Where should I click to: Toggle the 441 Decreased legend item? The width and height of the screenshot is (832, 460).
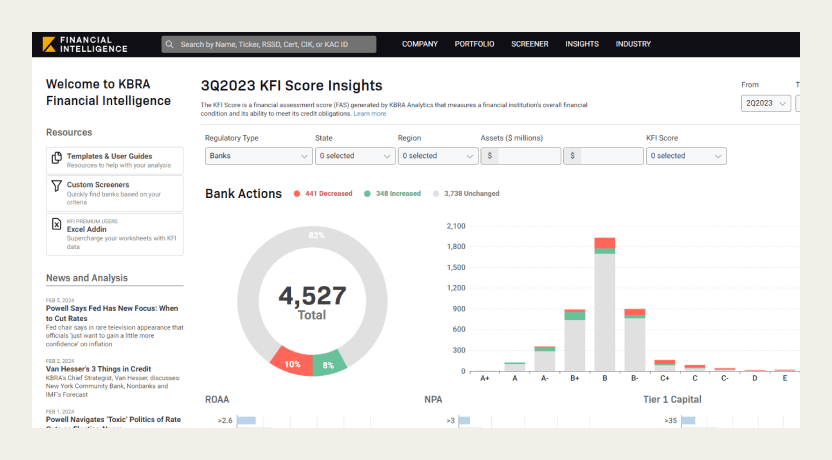point(323,194)
